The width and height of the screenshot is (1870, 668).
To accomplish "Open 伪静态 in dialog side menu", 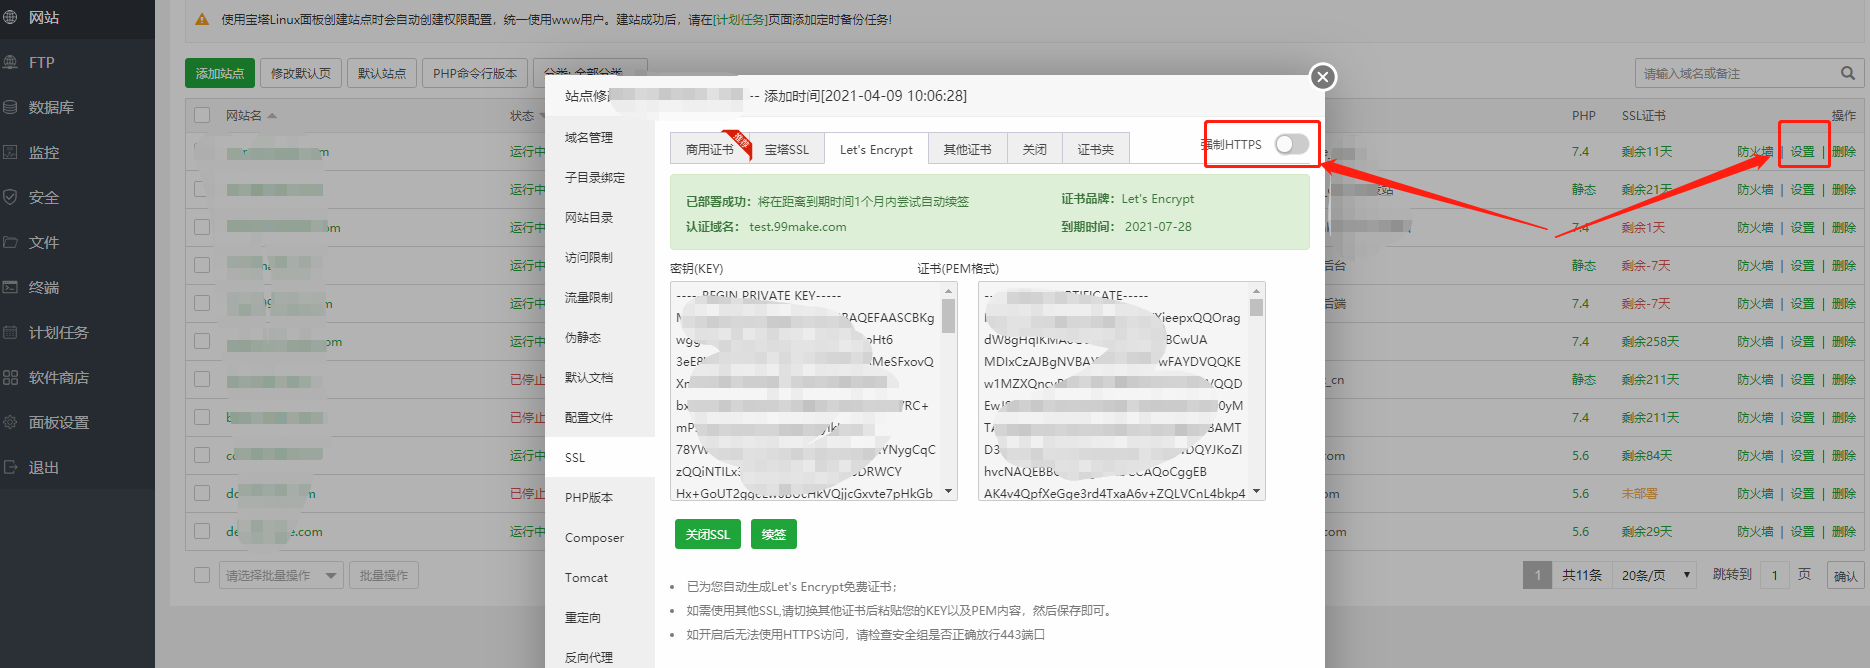I will tap(600, 337).
